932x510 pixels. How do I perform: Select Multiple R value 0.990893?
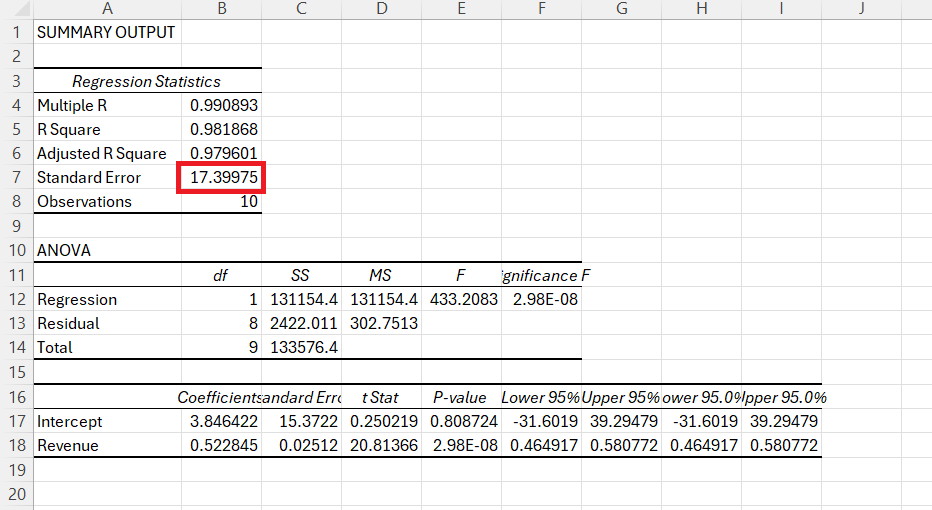221,105
